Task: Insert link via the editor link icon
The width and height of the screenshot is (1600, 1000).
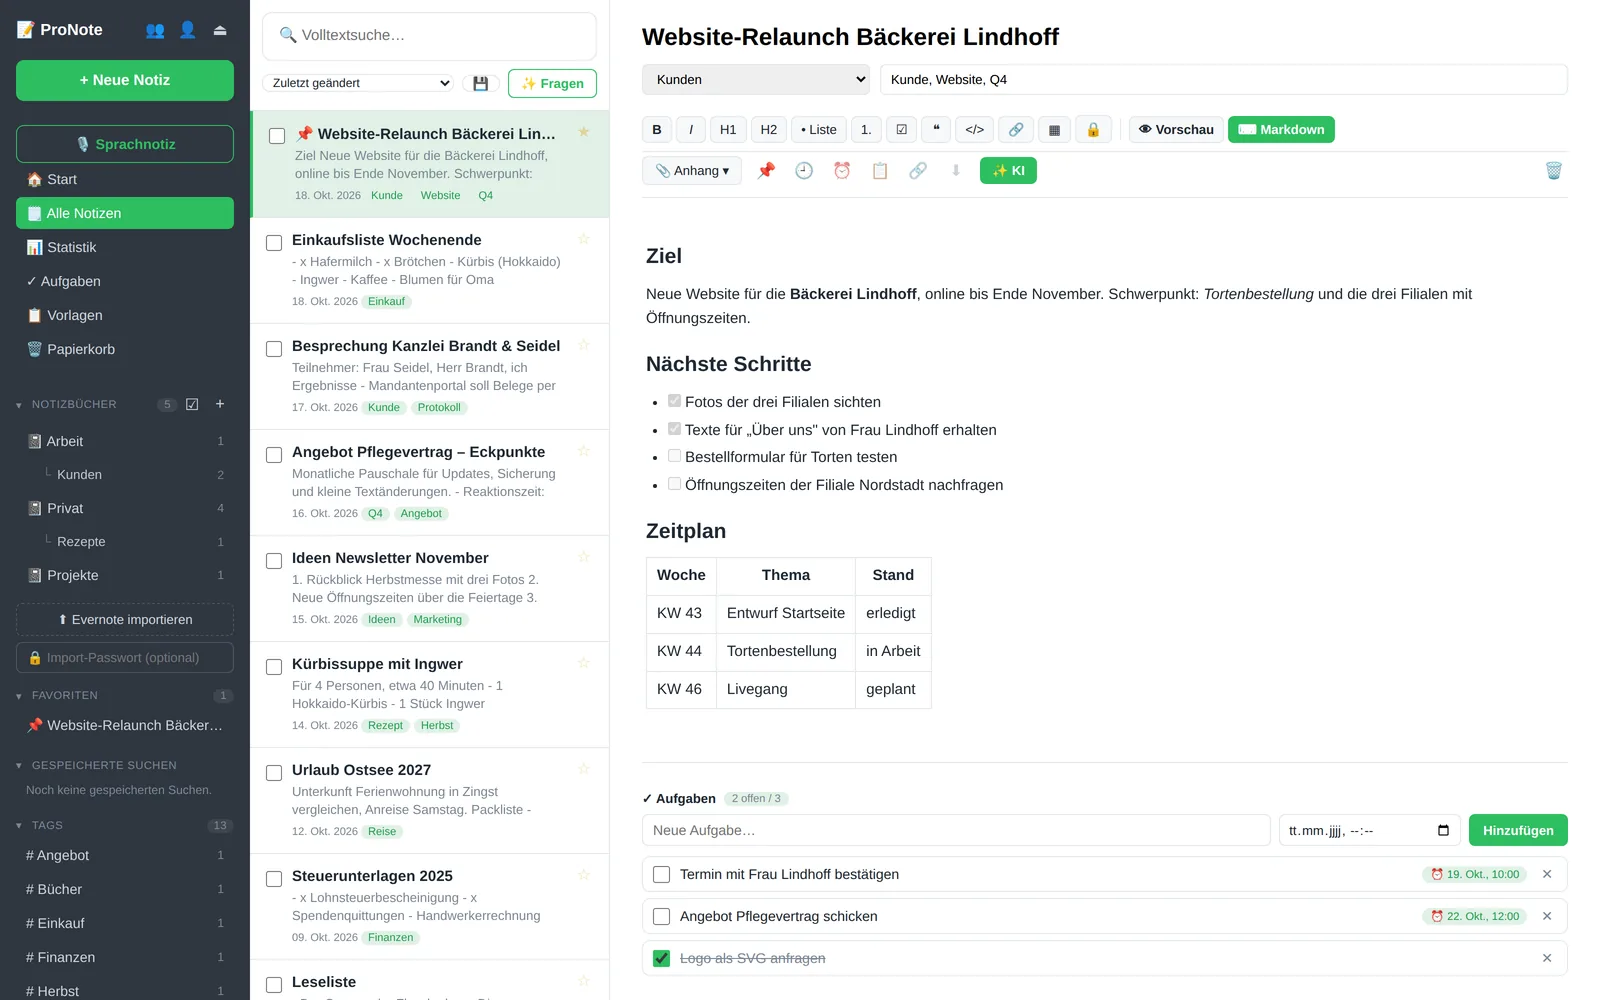Action: [1015, 130]
